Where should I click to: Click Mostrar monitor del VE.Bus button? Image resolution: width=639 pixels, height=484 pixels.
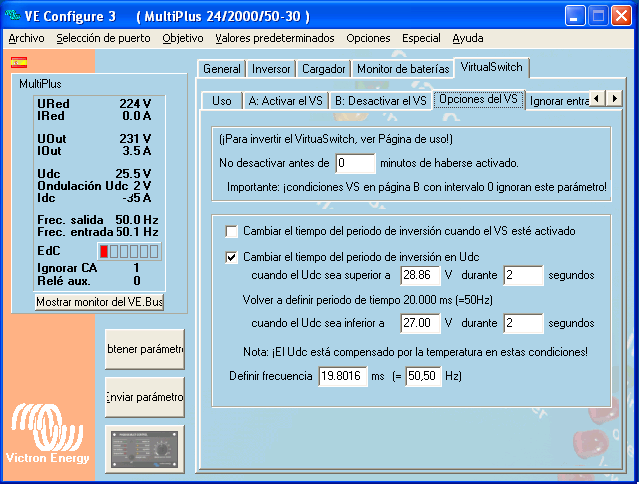click(x=99, y=302)
